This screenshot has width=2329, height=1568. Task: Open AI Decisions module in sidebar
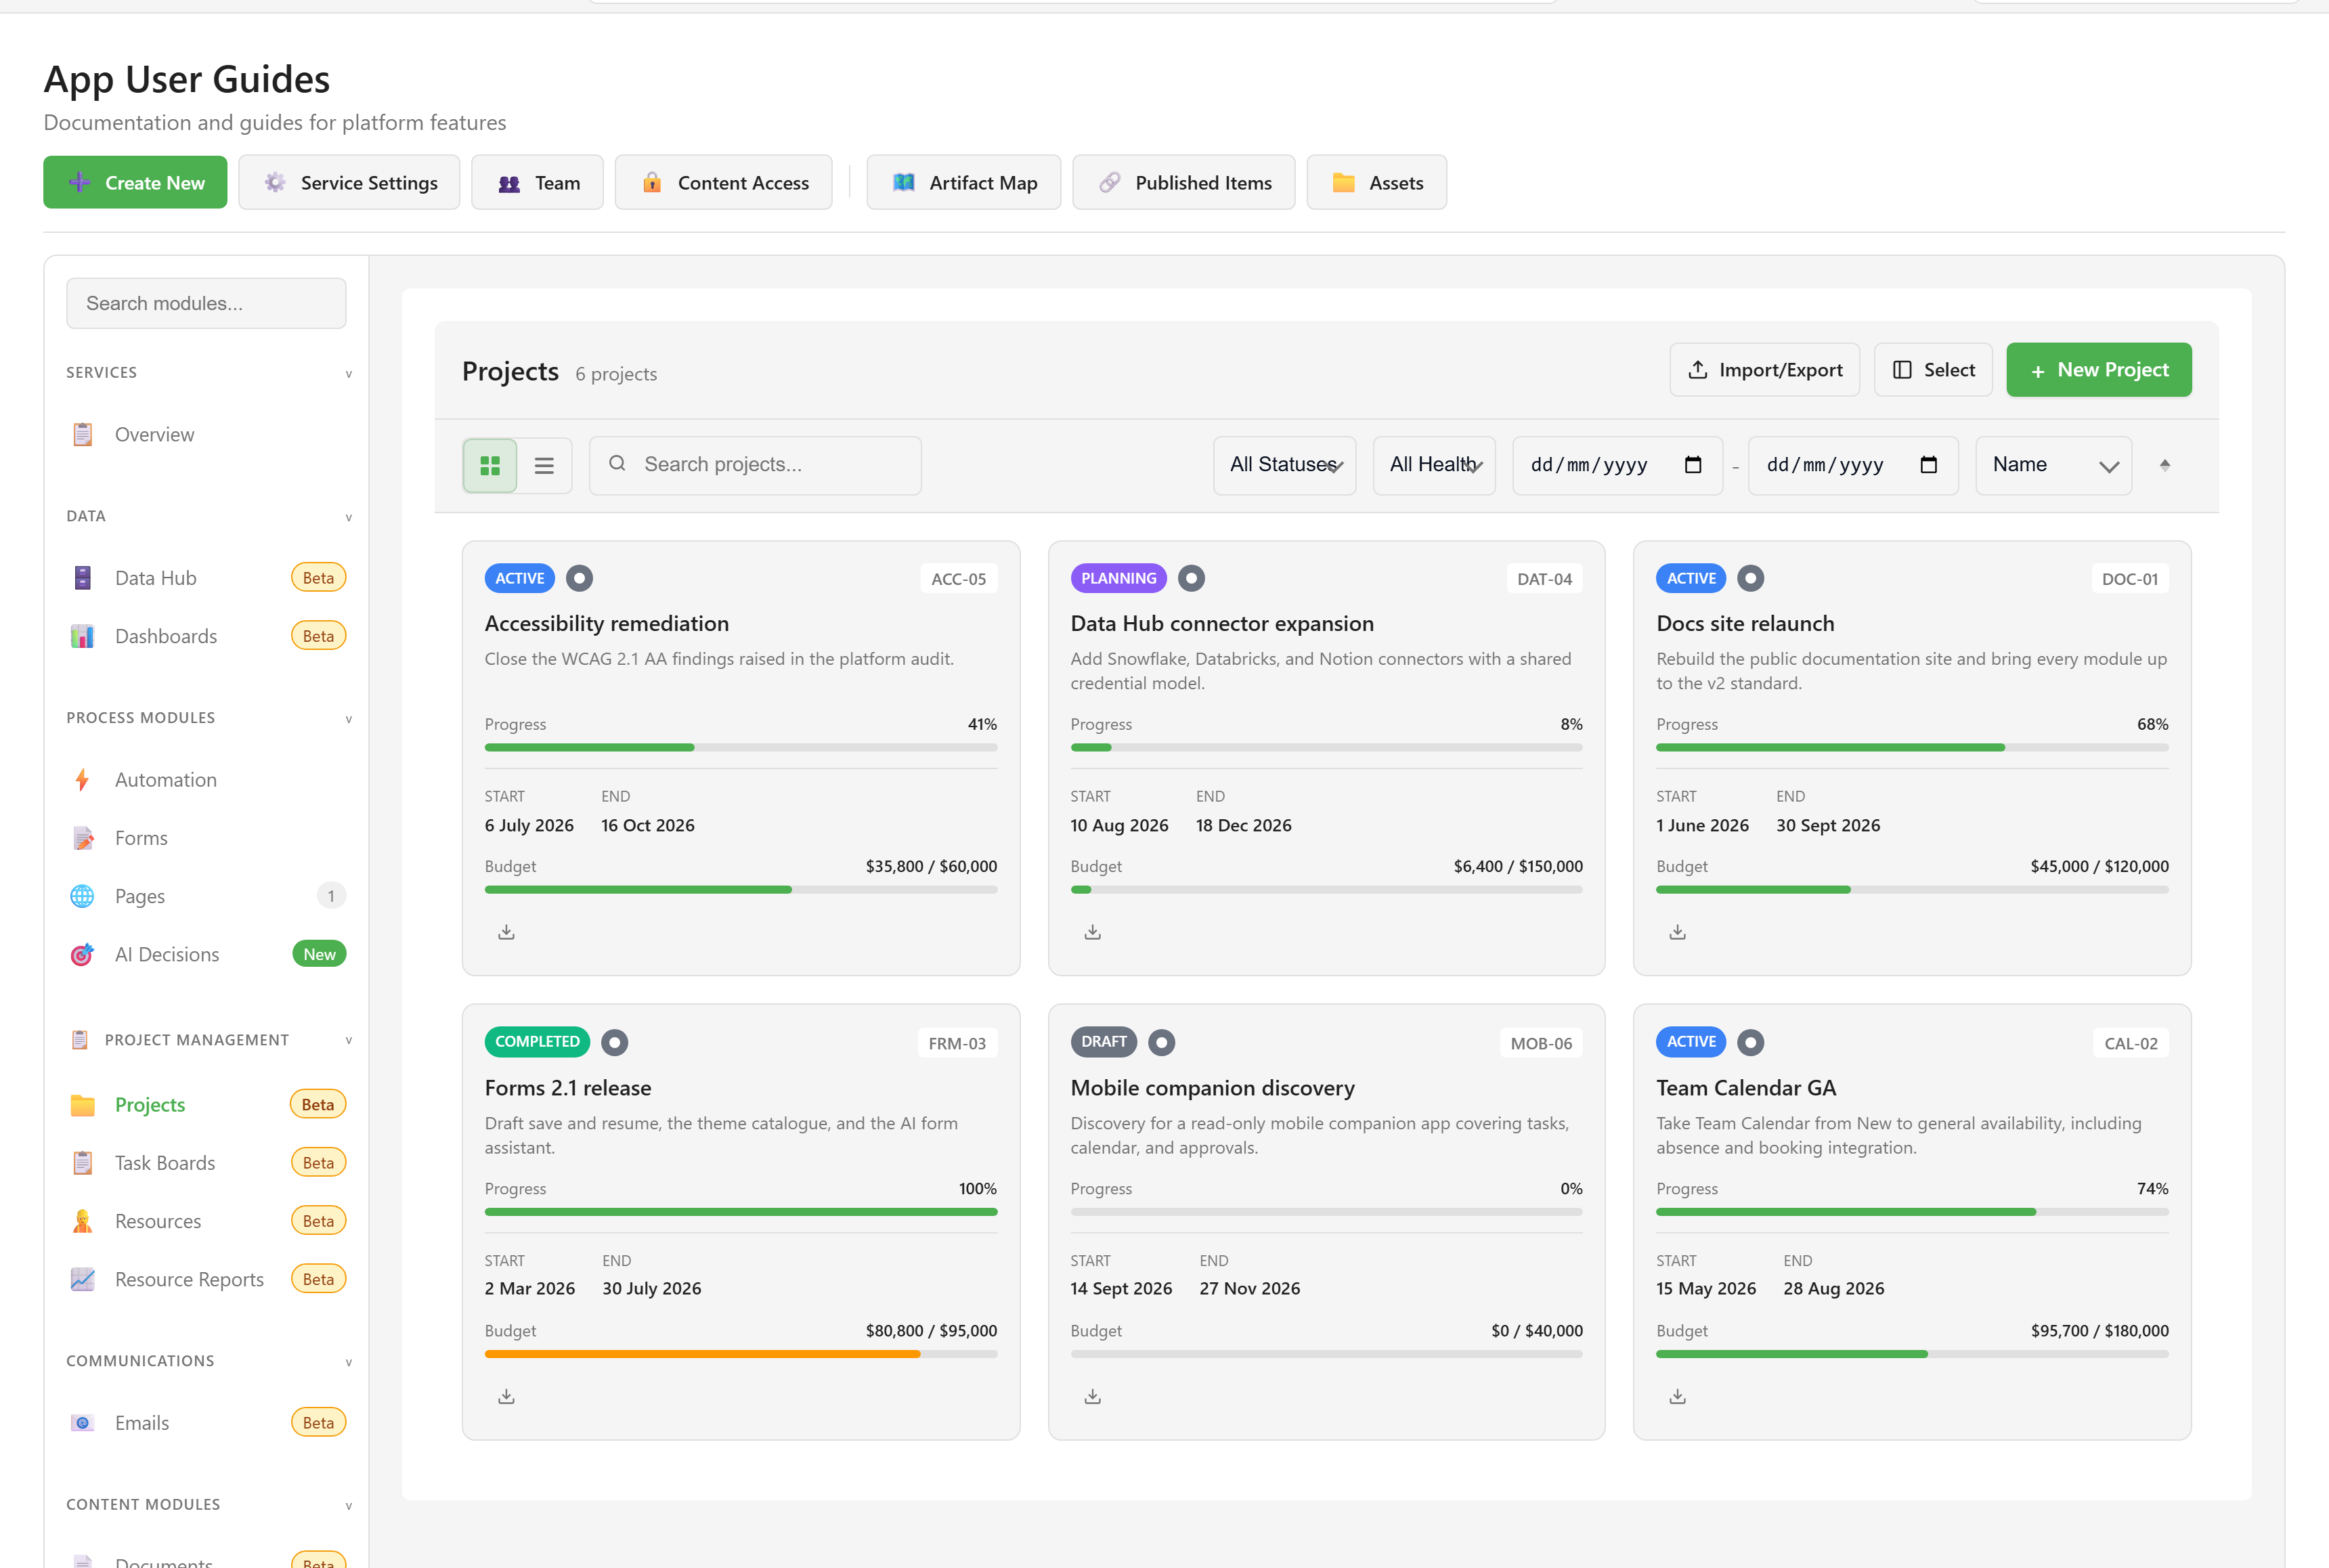pos(207,955)
